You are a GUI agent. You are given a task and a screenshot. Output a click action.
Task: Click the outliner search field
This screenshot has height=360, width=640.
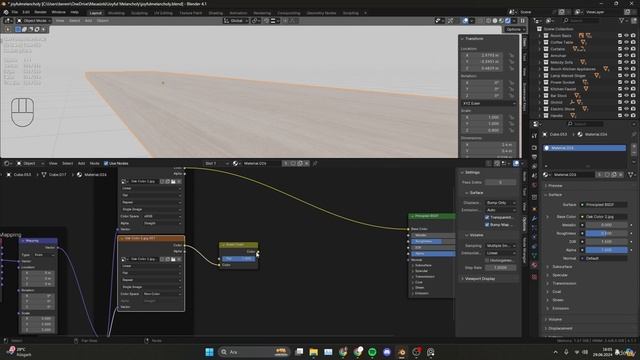(581, 20)
